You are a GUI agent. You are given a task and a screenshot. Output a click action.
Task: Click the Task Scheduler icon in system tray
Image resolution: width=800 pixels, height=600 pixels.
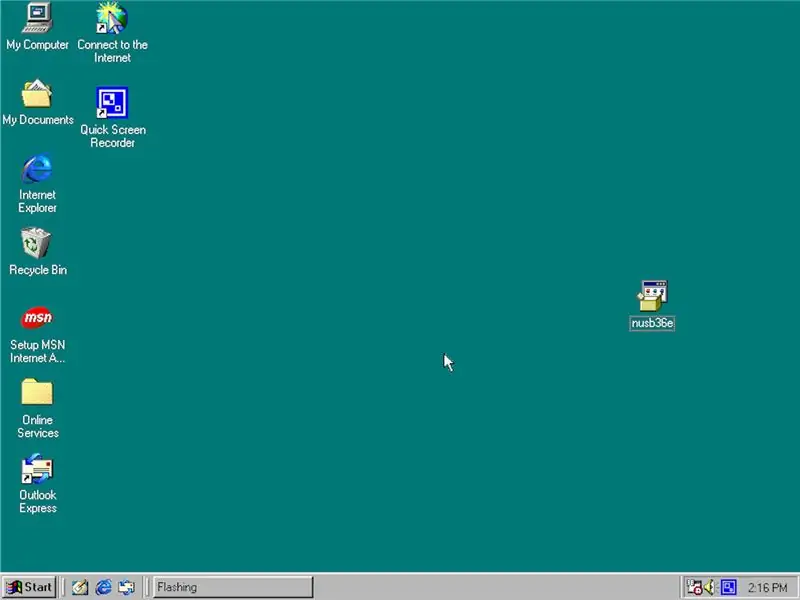(x=694, y=587)
